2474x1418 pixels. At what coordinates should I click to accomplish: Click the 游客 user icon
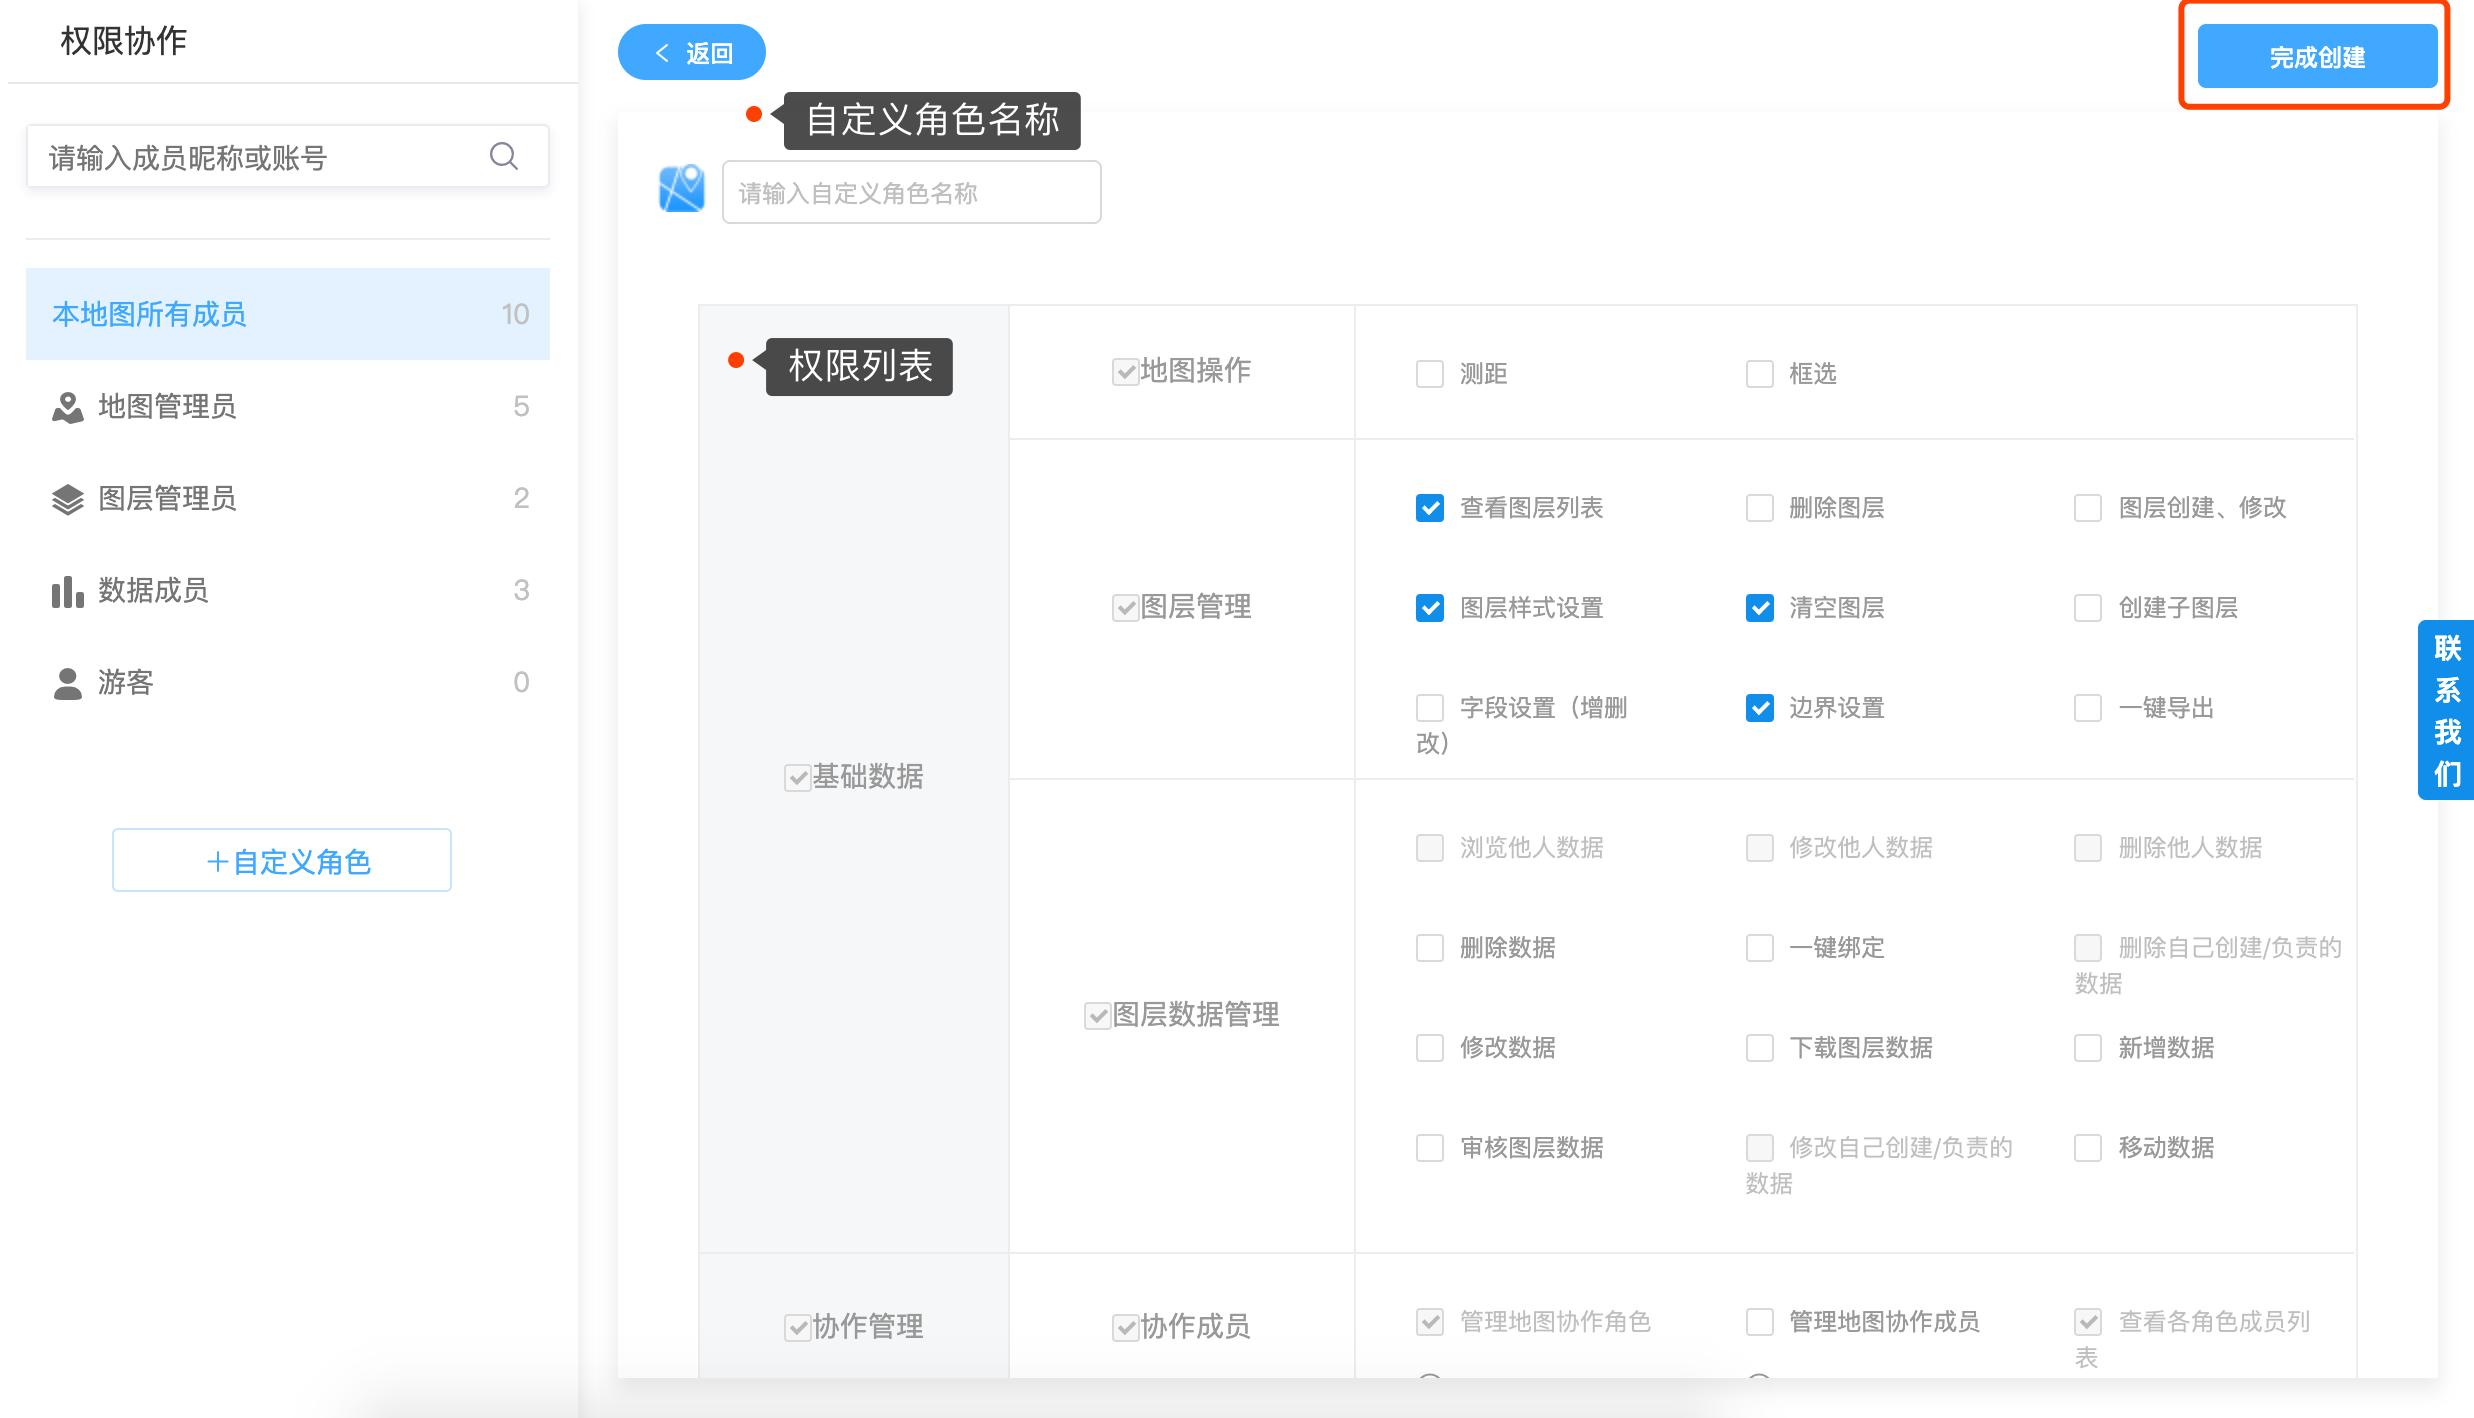pyautogui.click(x=67, y=683)
